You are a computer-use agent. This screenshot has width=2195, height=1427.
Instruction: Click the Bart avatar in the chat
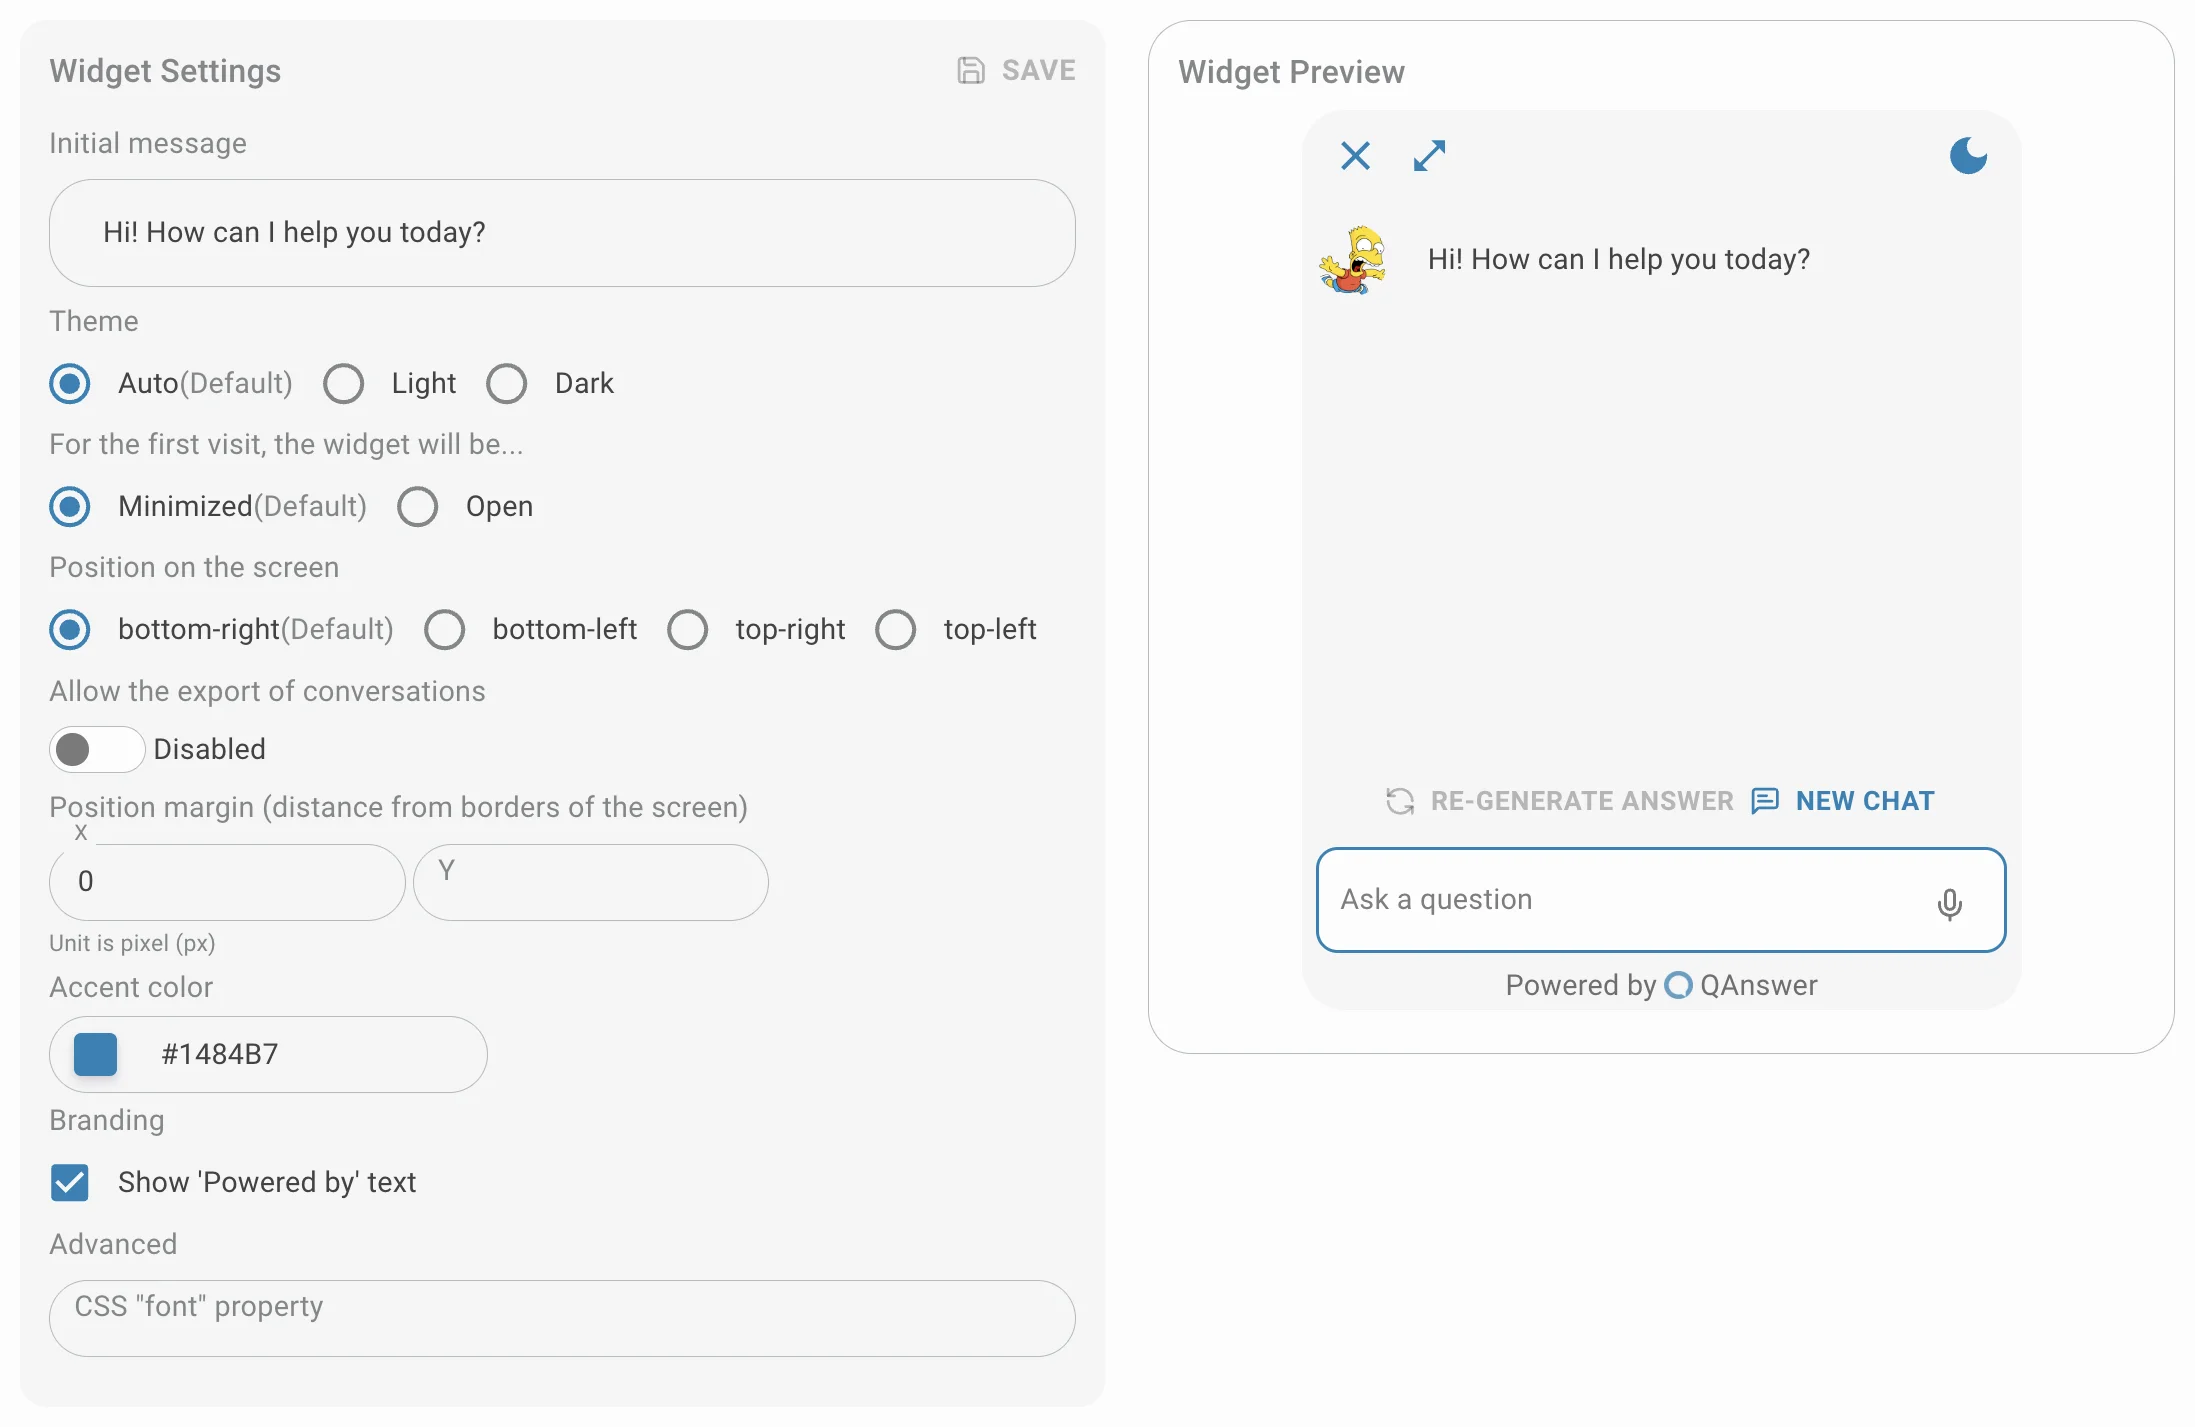[x=1354, y=260]
